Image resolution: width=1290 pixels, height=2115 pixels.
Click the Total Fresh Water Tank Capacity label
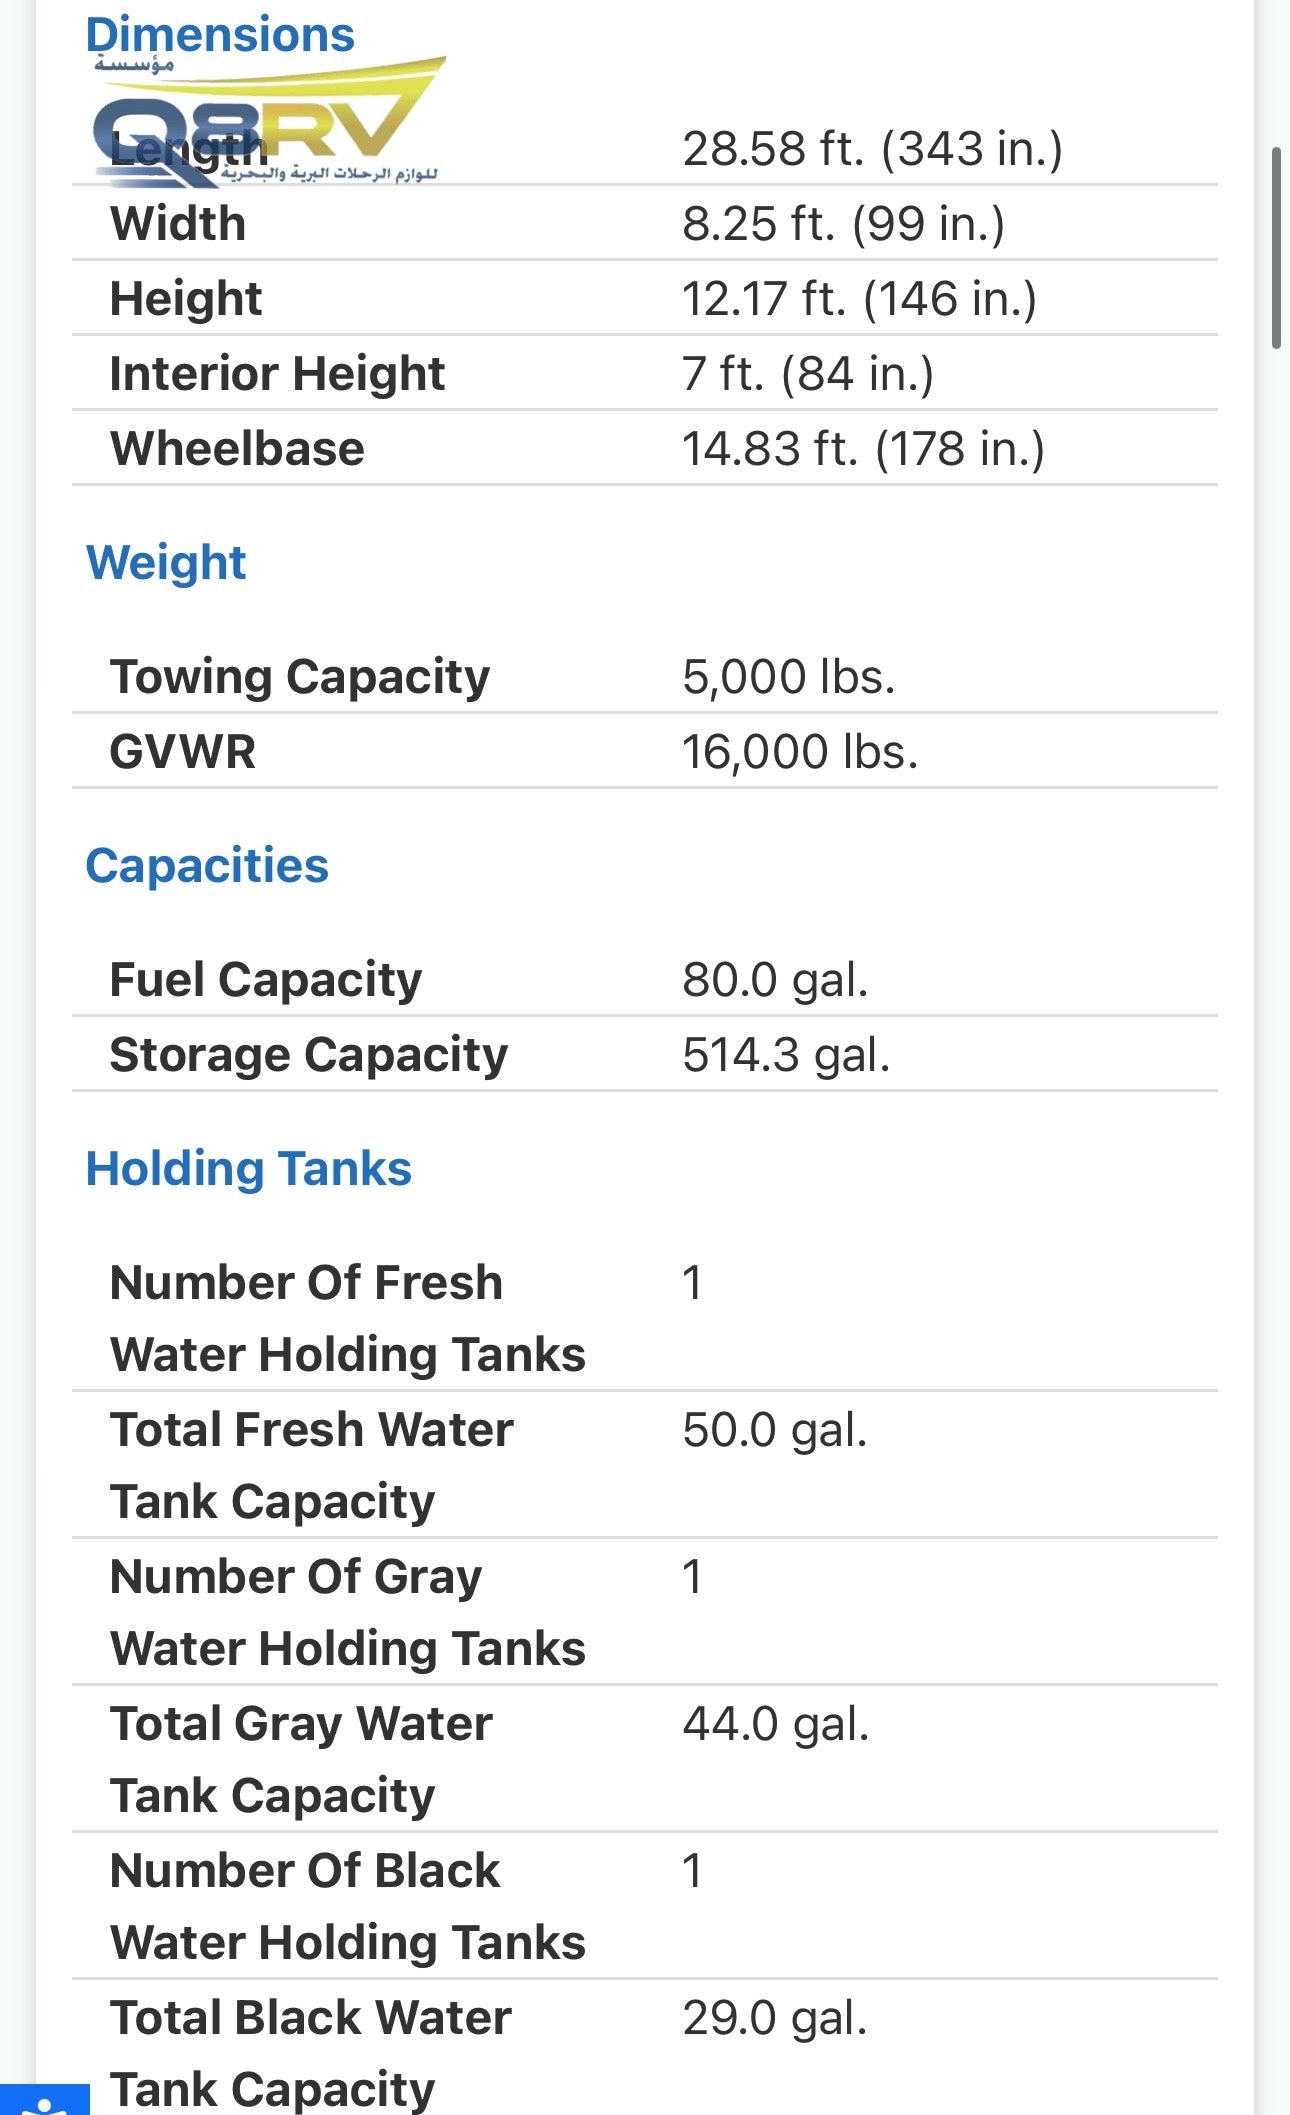(x=311, y=1465)
